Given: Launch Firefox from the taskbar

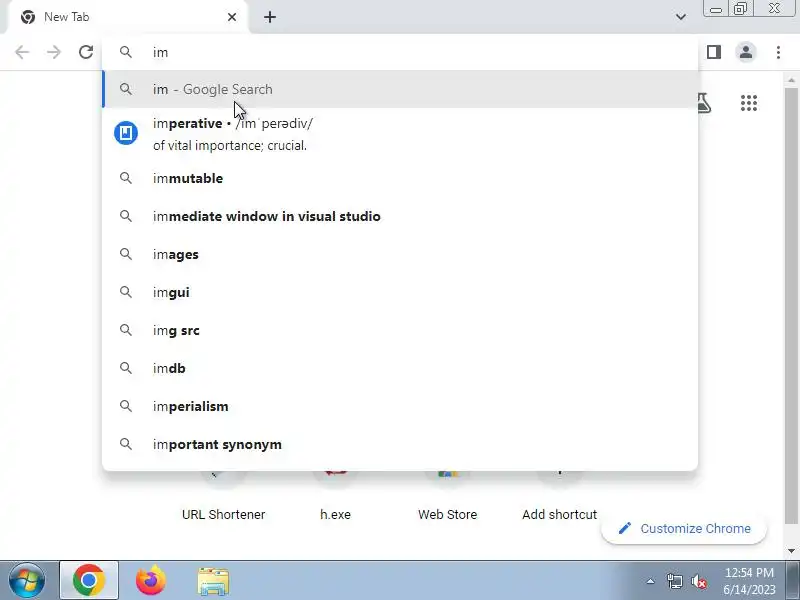Looking at the screenshot, I should pos(151,580).
